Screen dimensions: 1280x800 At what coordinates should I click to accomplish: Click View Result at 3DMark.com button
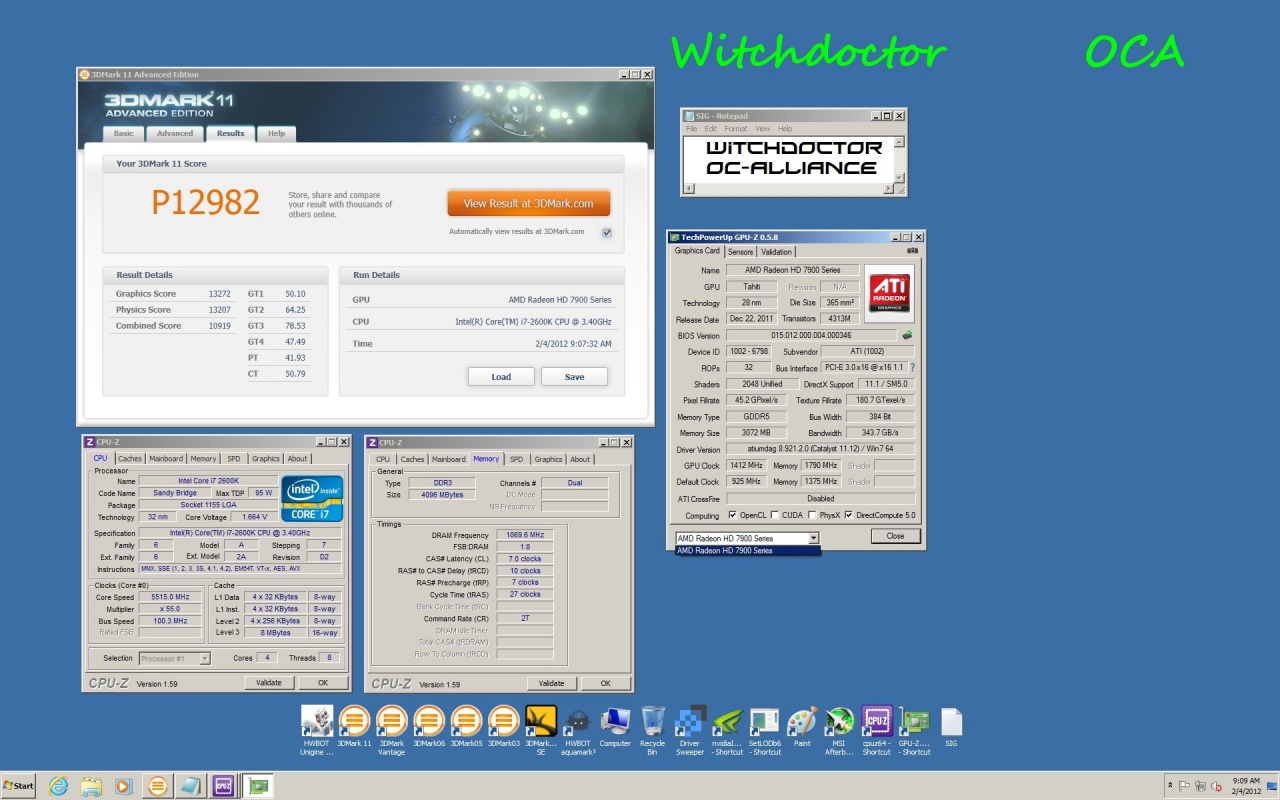point(528,203)
